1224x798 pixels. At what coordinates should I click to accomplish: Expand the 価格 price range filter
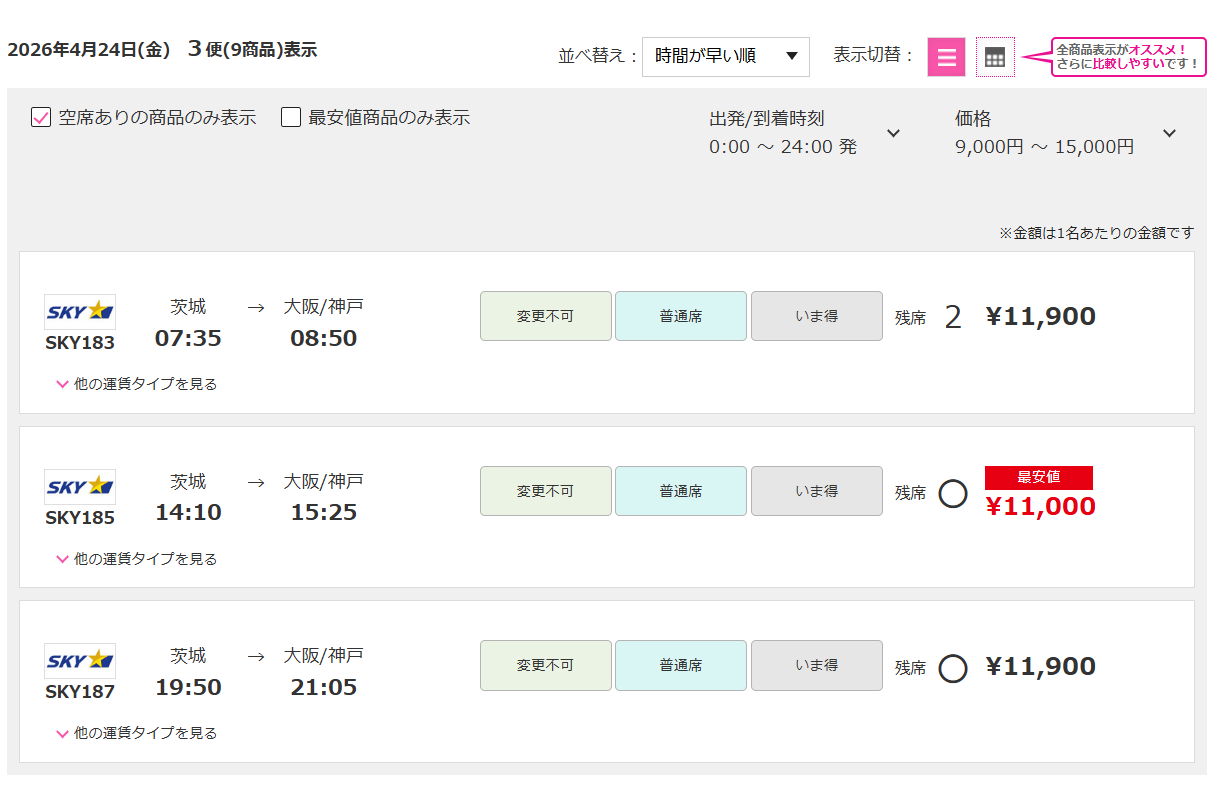pyautogui.click(x=1169, y=133)
